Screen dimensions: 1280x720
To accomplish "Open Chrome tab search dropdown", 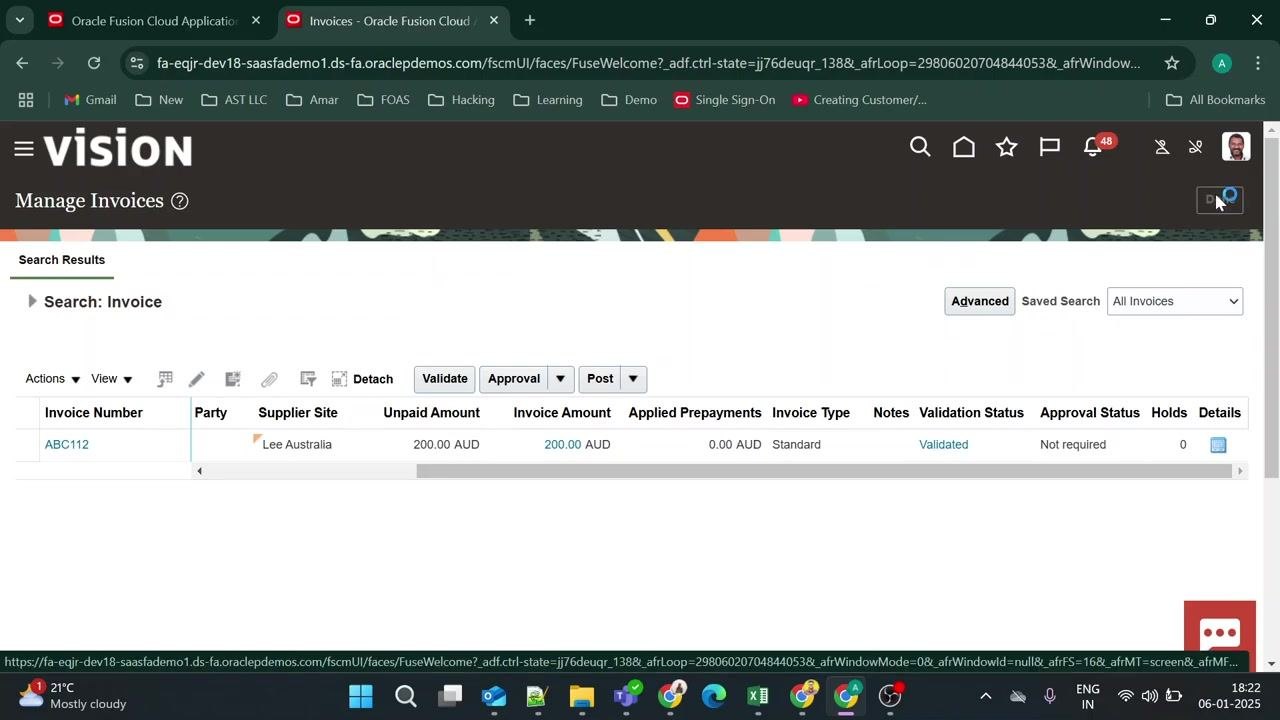I will (x=19, y=20).
